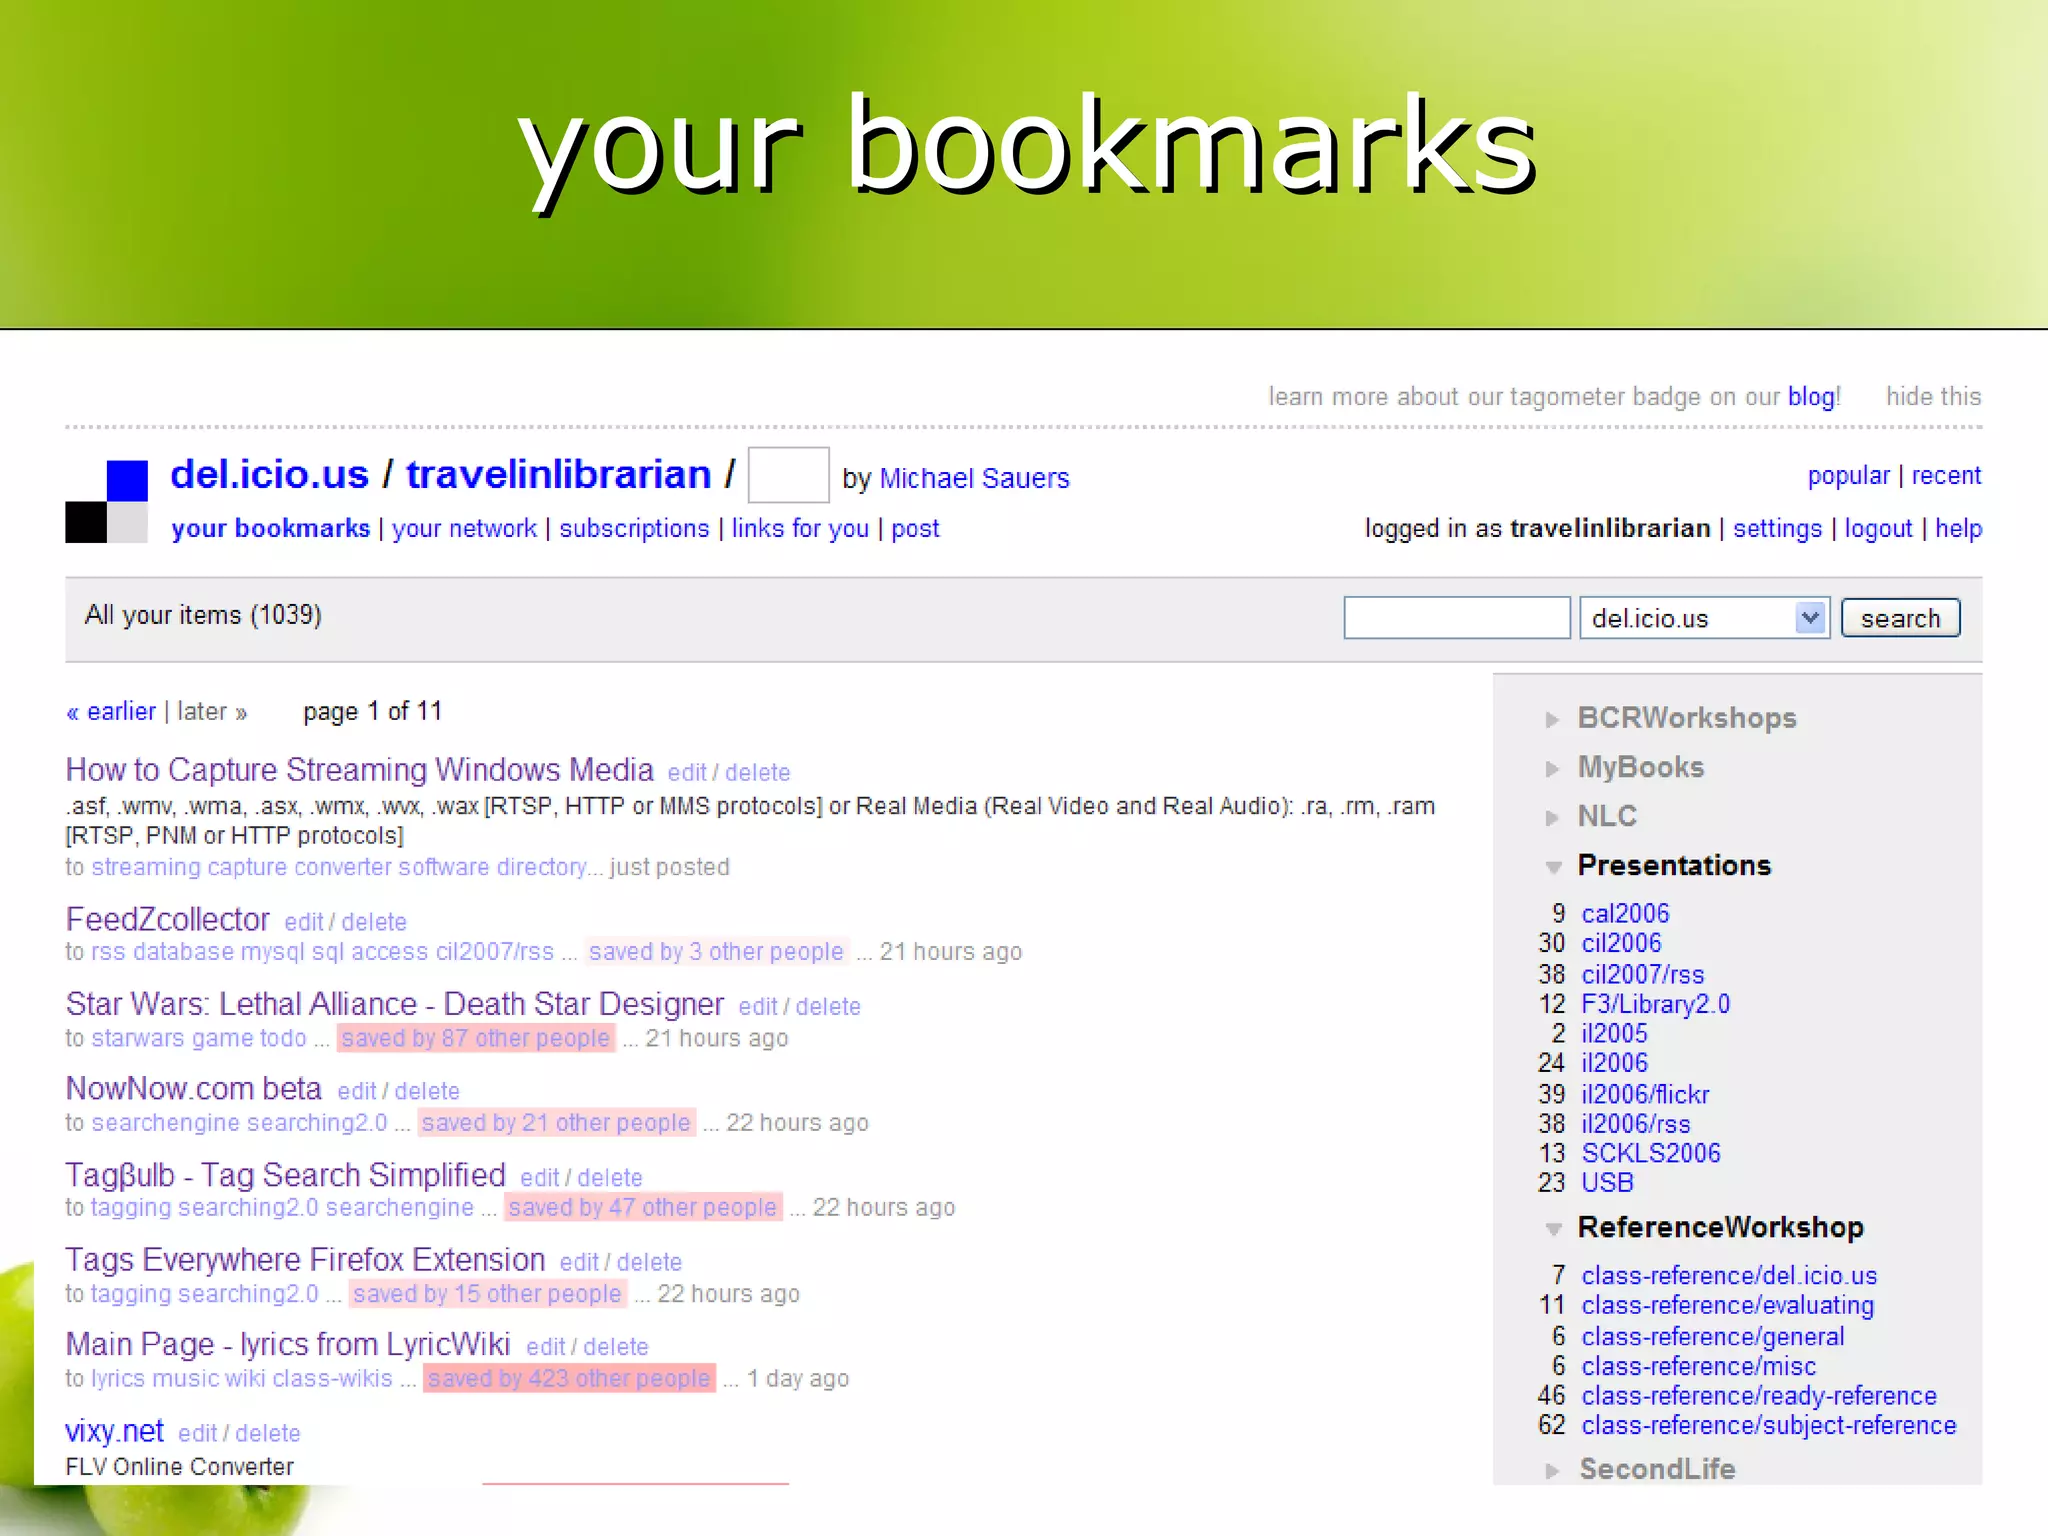Go to your network
2048x1536 pixels.
464,528
